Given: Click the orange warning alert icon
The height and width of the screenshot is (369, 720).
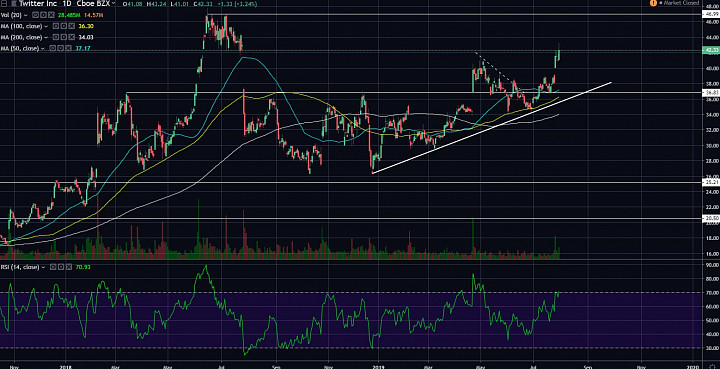Looking at the screenshot, I should 653,3.
